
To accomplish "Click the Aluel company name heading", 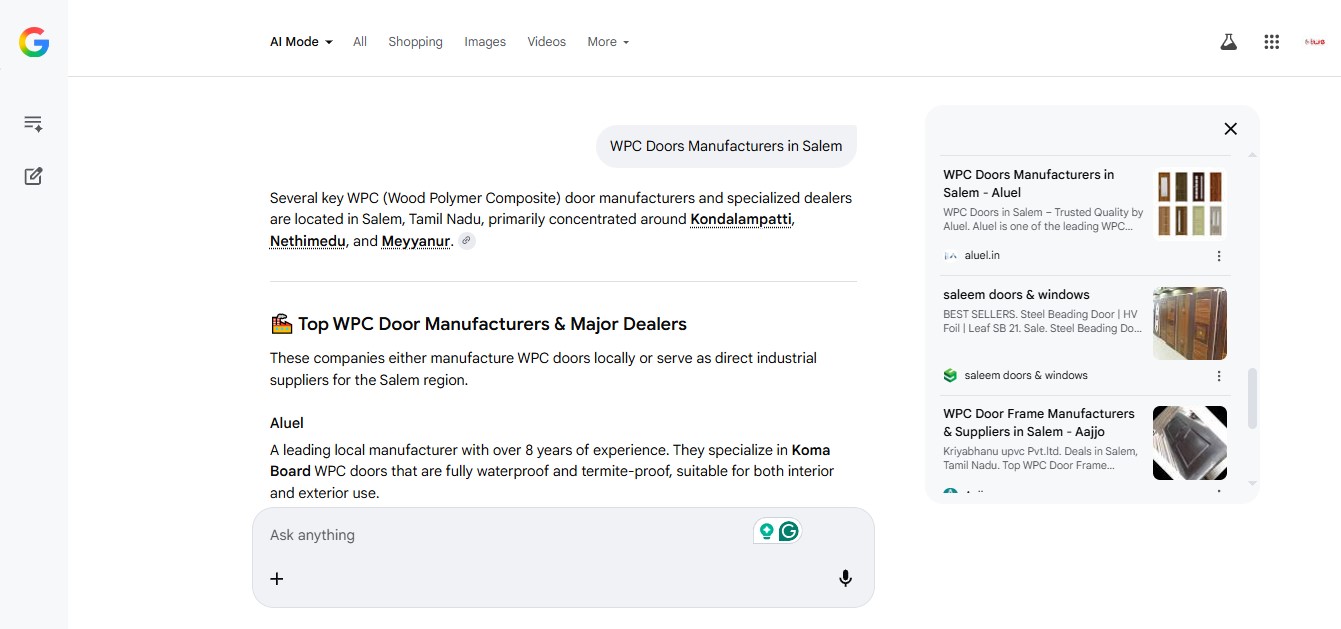I will 287,423.
